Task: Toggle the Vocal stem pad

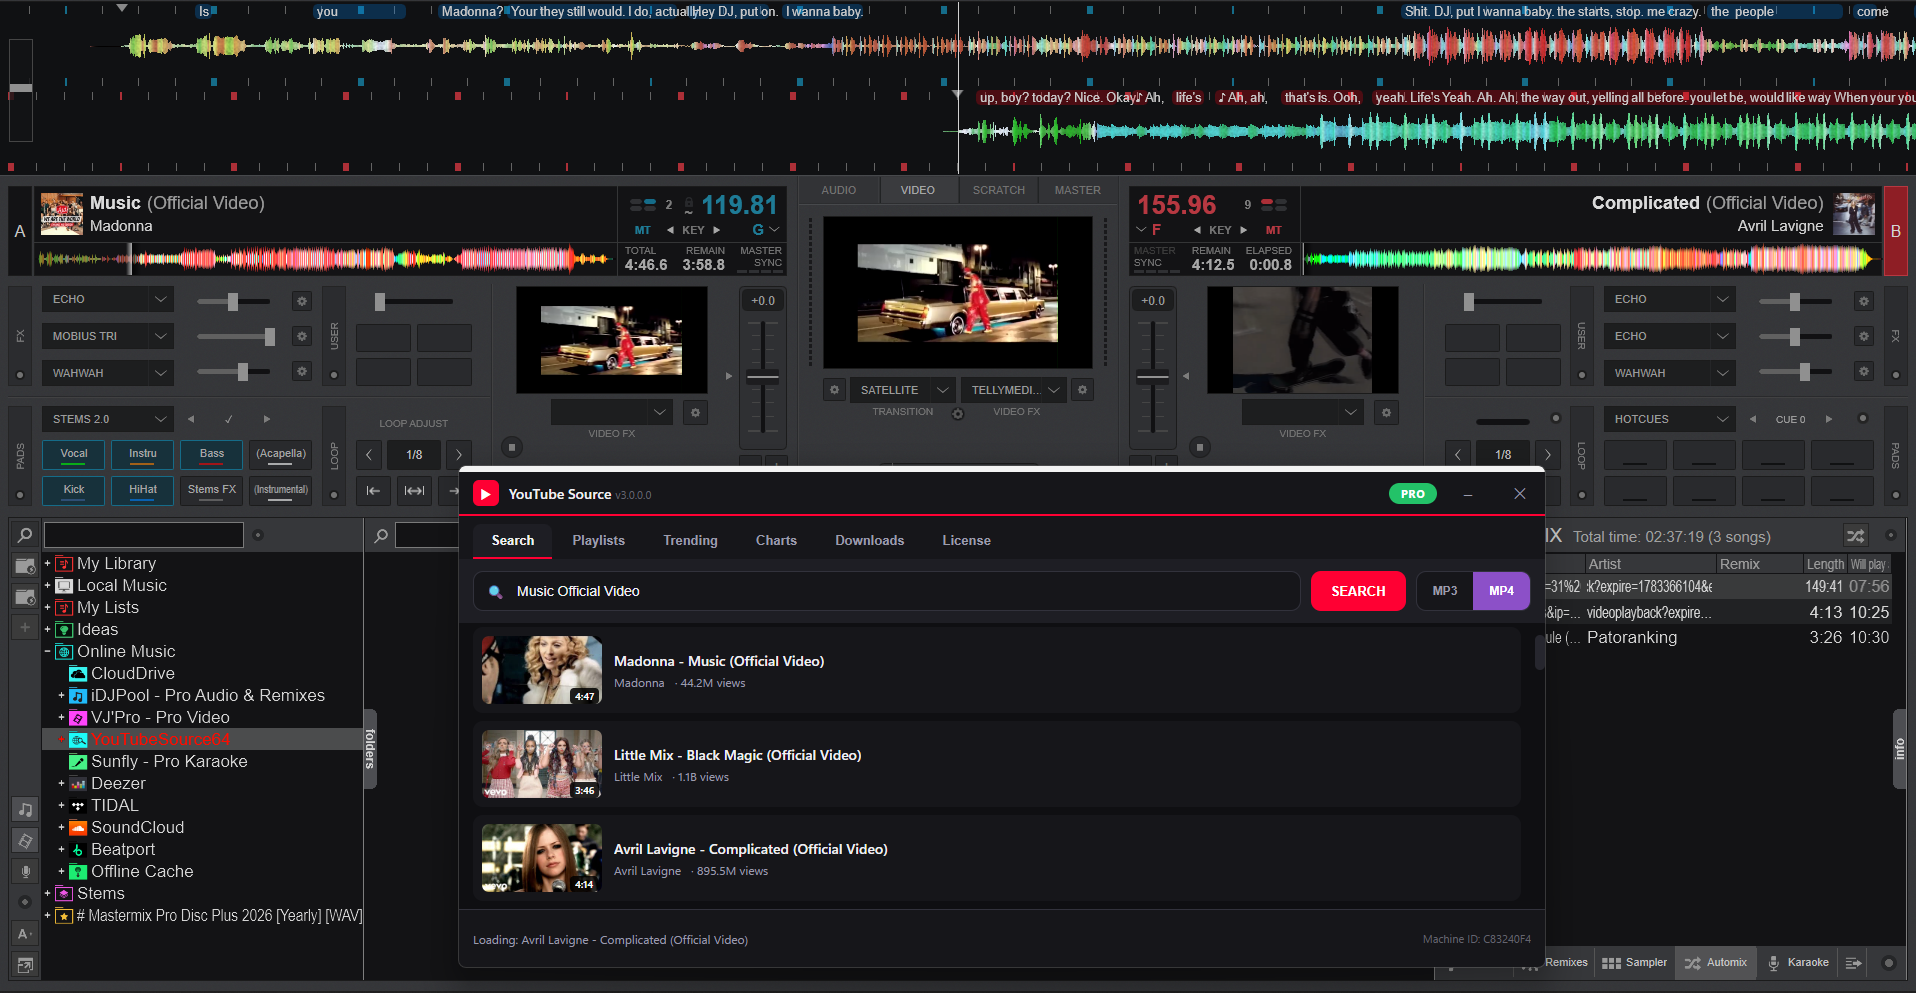Action: (x=74, y=454)
